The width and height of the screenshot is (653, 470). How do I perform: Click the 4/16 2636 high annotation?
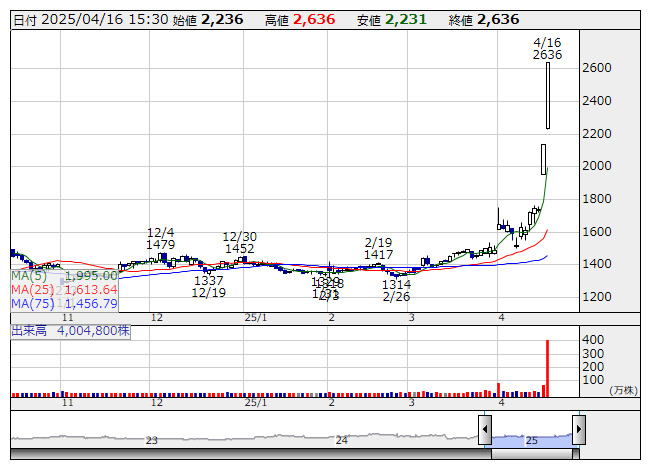pos(547,49)
